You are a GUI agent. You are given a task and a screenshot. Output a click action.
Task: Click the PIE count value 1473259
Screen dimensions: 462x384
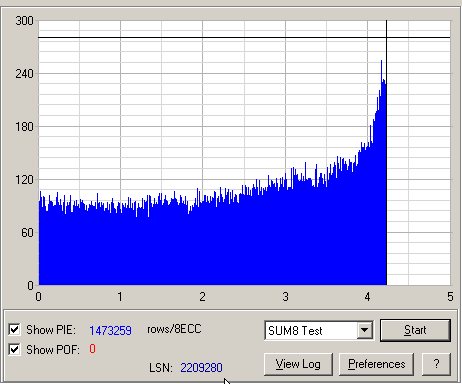(110, 330)
